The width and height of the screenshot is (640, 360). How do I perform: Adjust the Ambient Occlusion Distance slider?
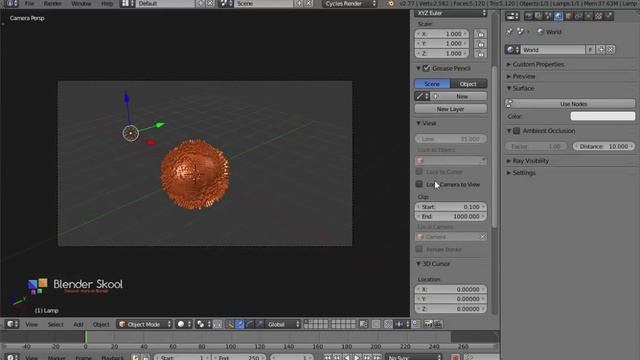[604, 146]
